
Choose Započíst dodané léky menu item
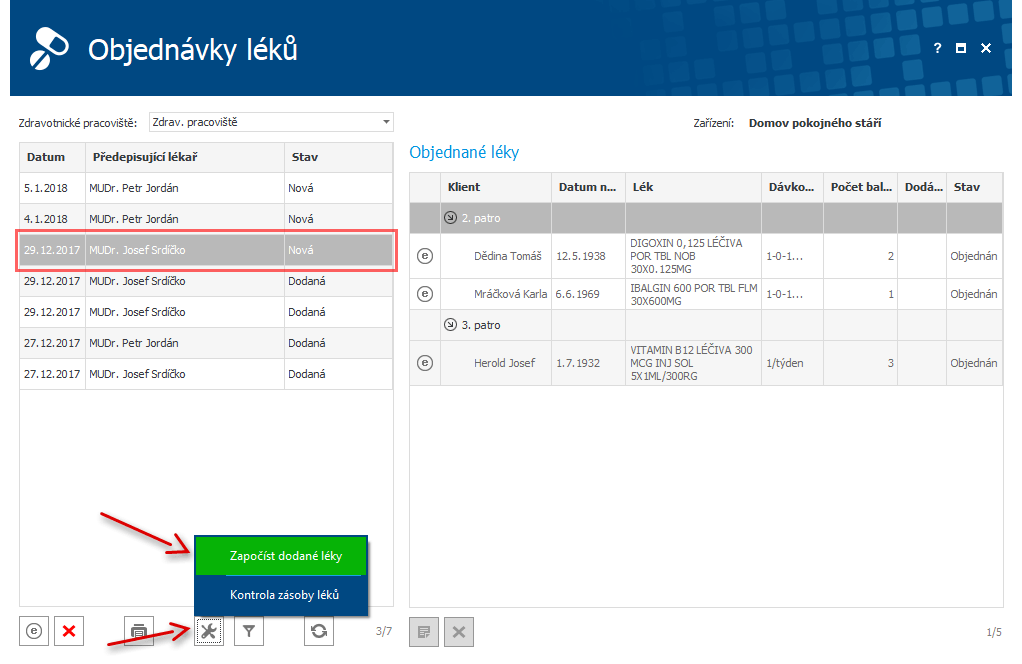[x=282, y=556]
